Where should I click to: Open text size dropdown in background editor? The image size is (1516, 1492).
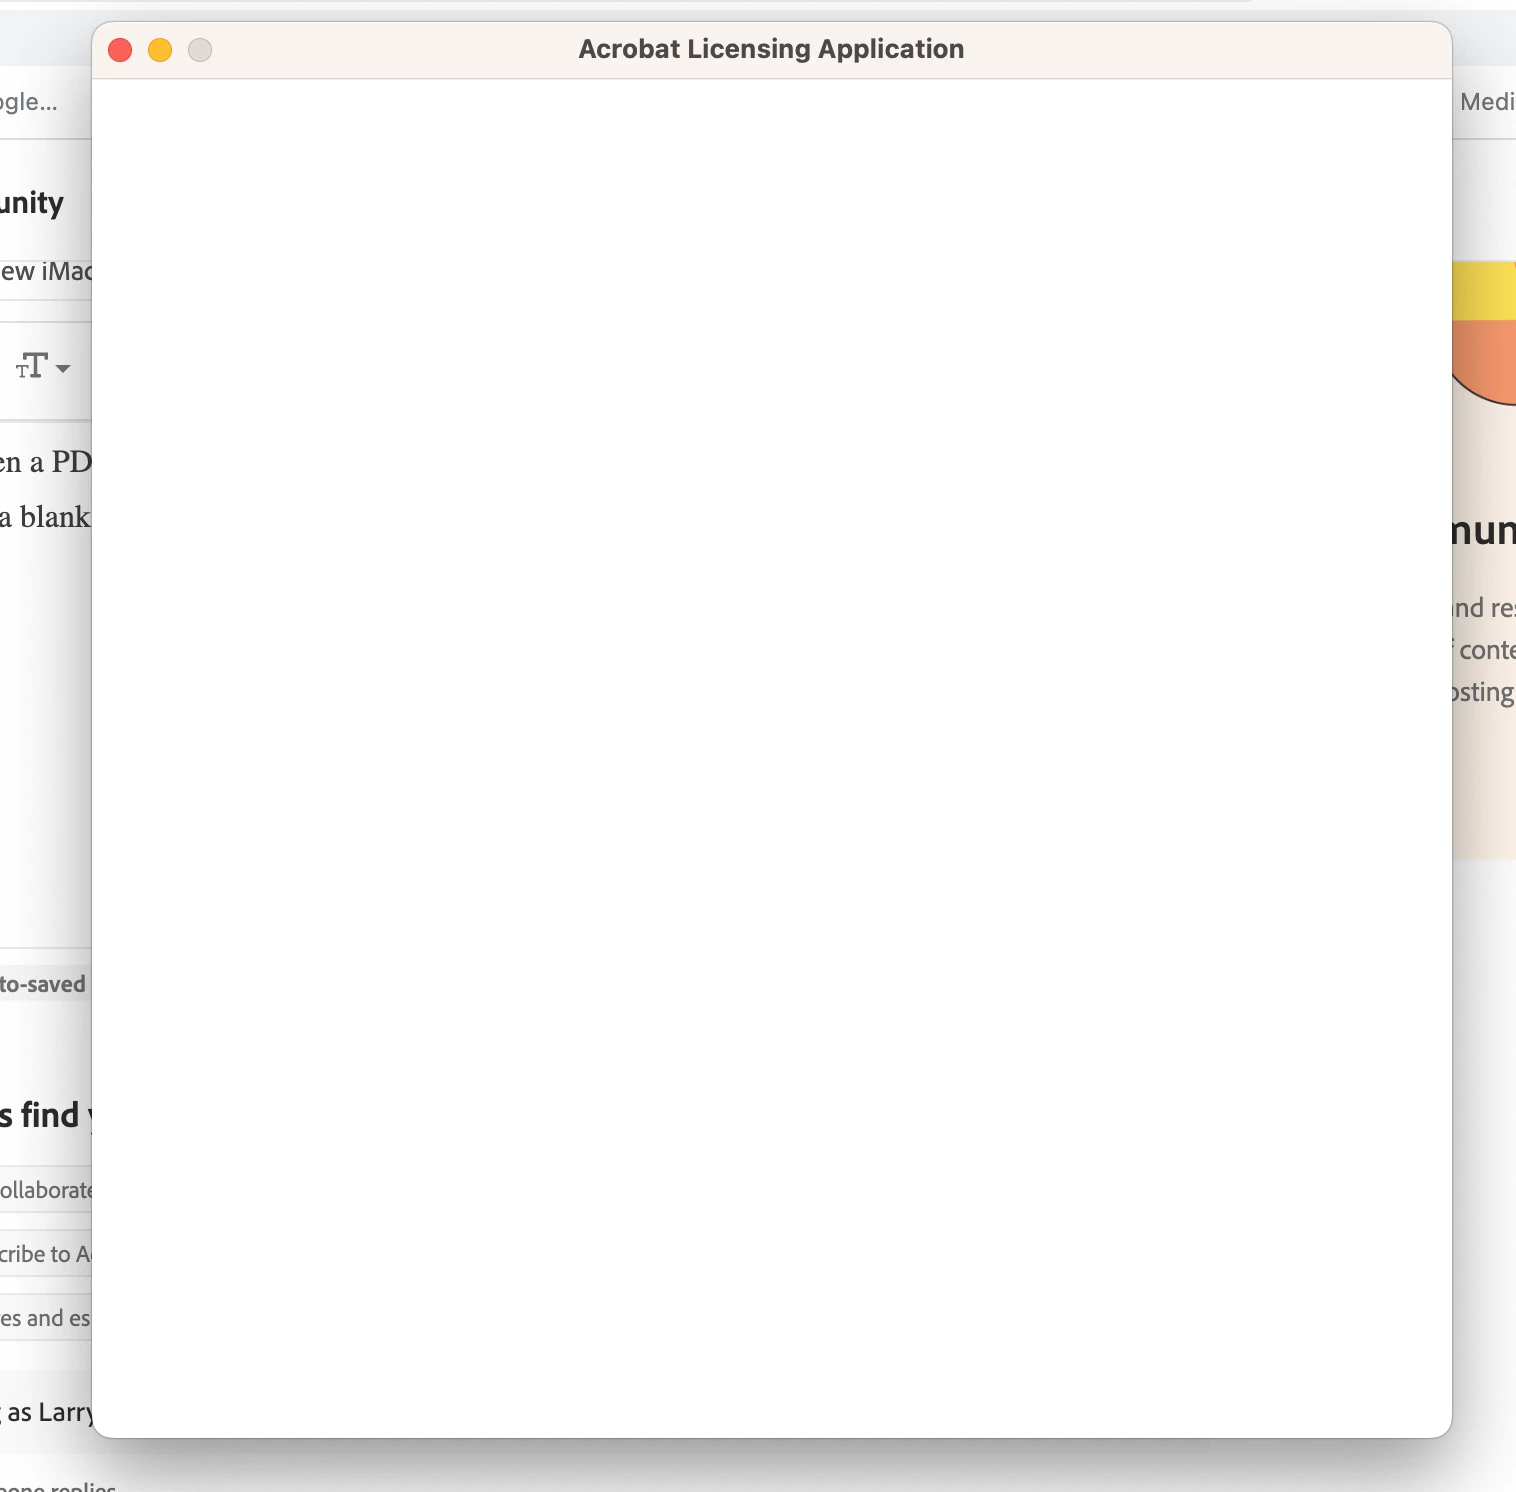(43, 367)
